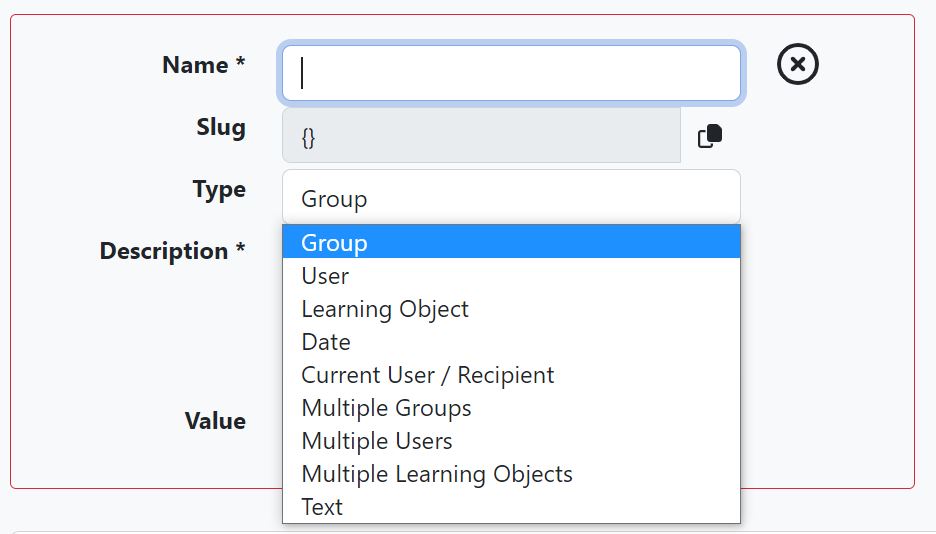
Task: Focus the Name text input
Action: pyautogui.click(x=512, y=73)
